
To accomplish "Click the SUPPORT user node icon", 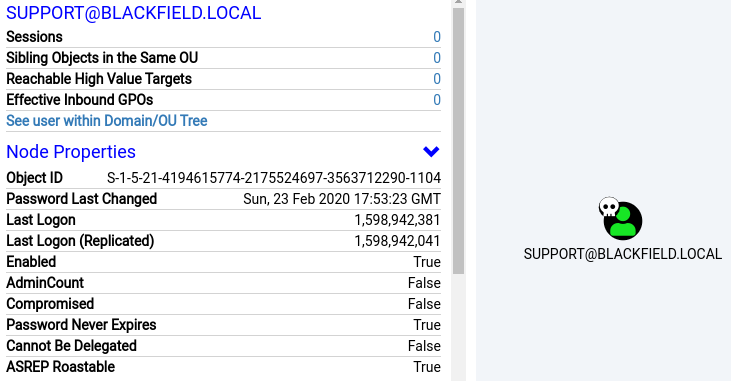I will (x=623, y=221).
